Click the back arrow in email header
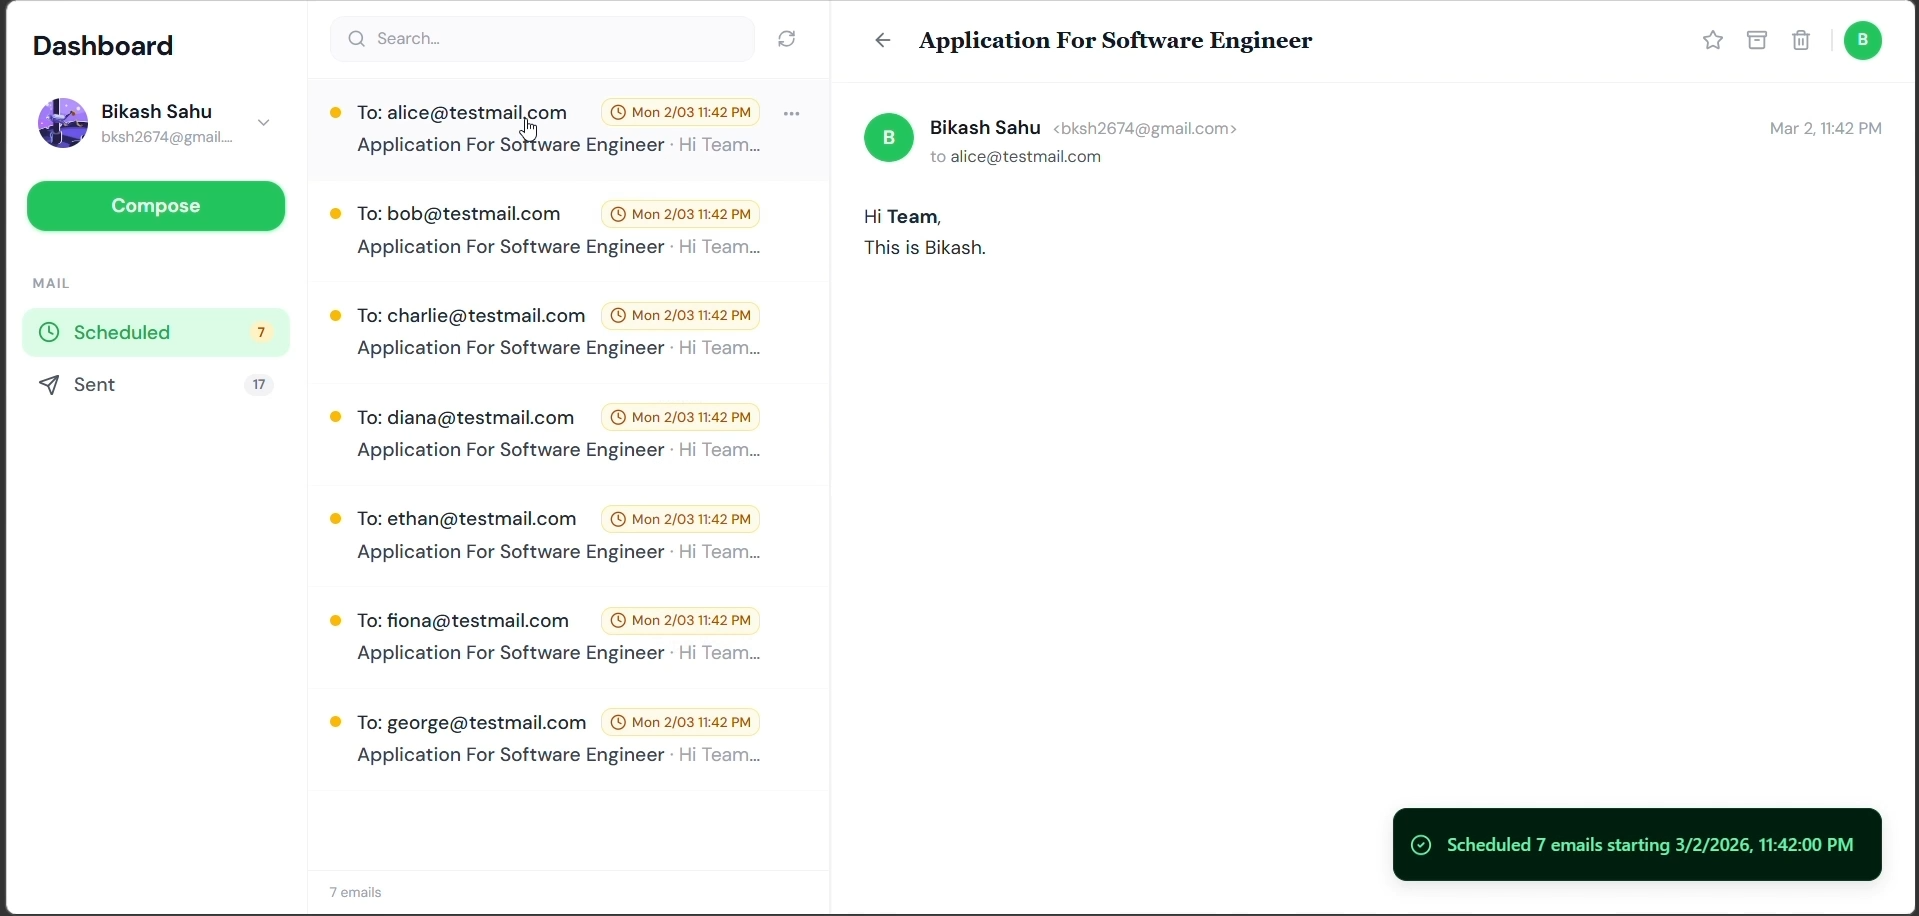The image size is (1919, 916). (x=883, y=41)
